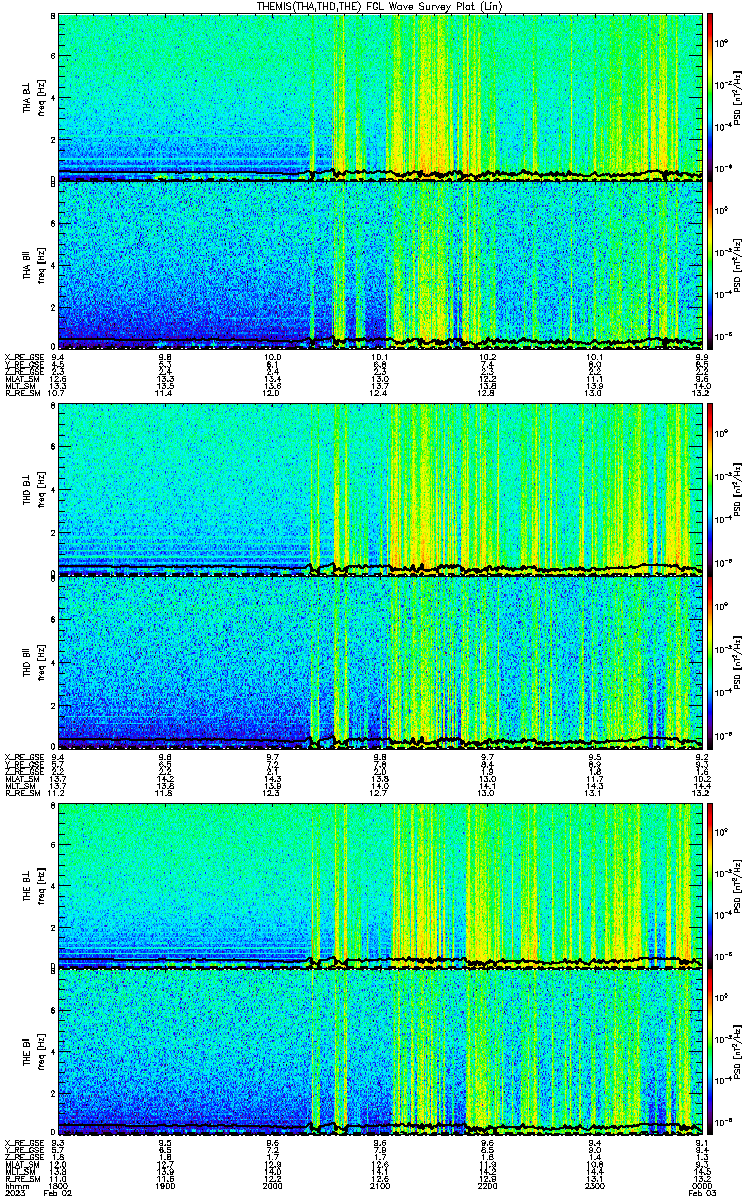The height and width of the screenshot is (1200, 750).
Task: Click the Feb 03 date label
Action: (x=702, y=1193)
